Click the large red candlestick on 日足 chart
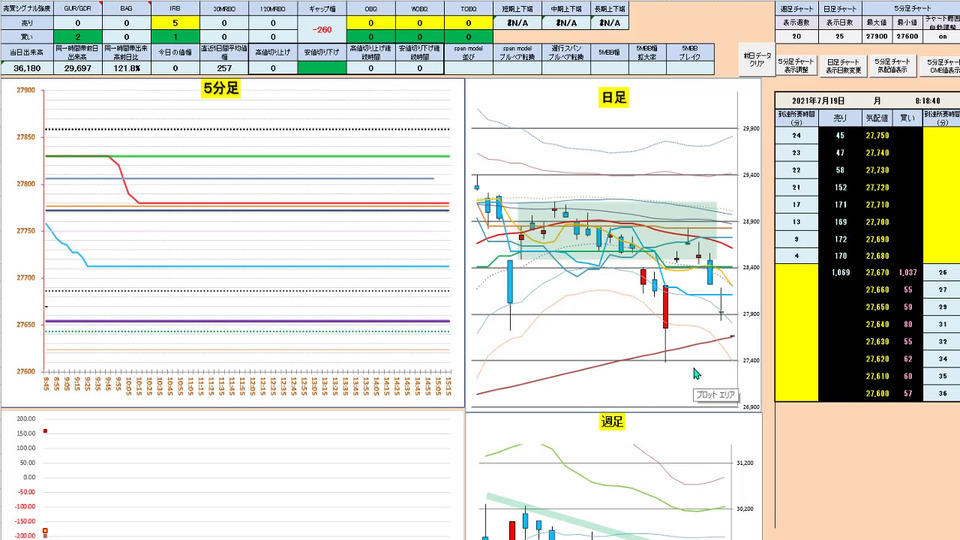This screenshot has width=960, height=540. coord(666,307)
